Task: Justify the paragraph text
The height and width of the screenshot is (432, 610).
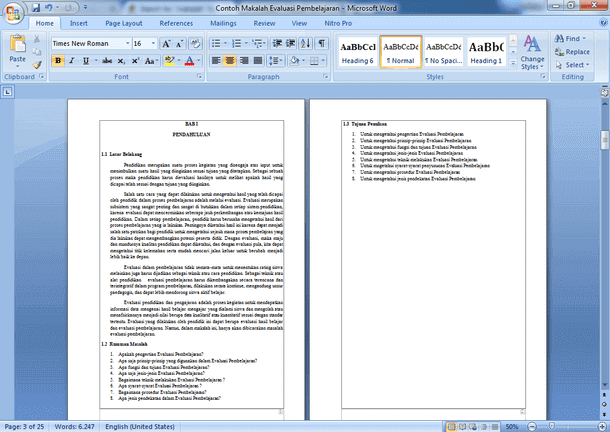Action: (258, 60)
